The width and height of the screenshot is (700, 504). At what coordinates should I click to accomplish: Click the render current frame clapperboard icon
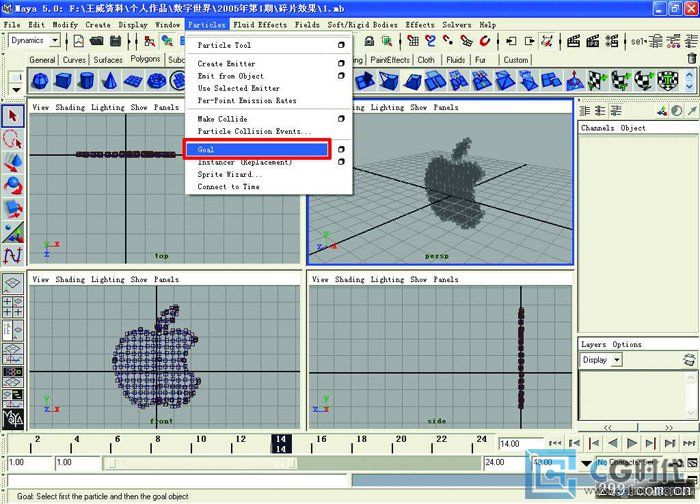point(573,42)
